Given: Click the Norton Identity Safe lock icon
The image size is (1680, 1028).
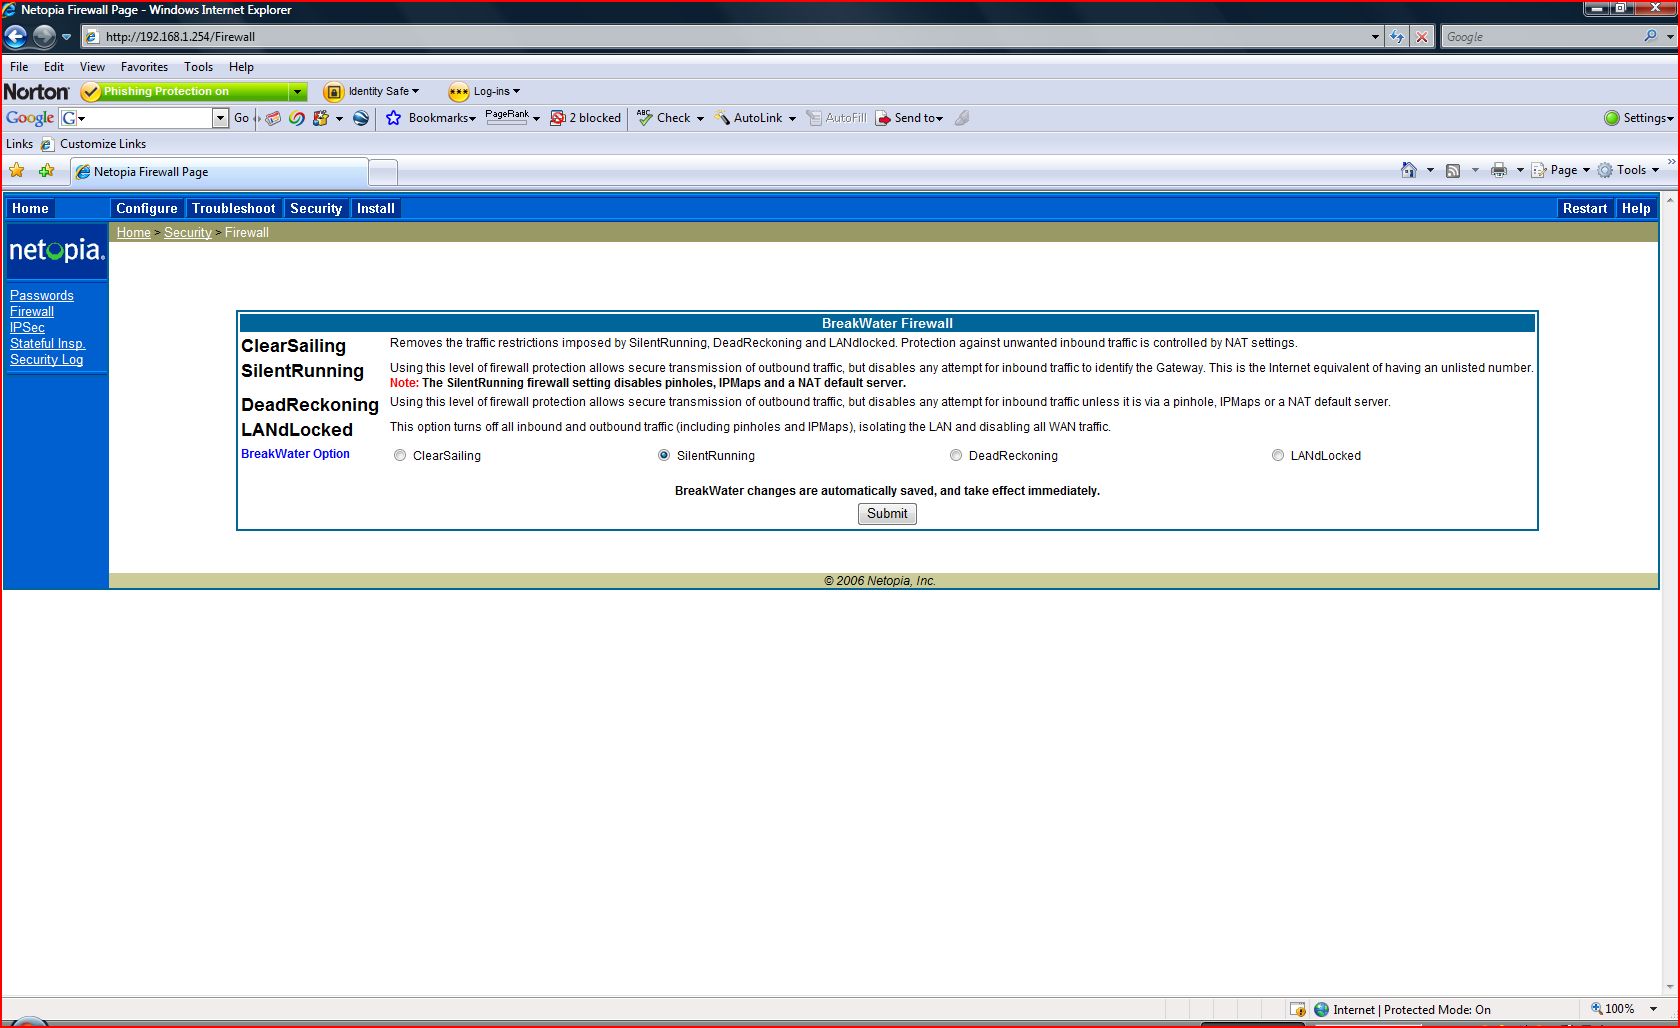Looking at the screenshot, I should click(x=334, y=92).
